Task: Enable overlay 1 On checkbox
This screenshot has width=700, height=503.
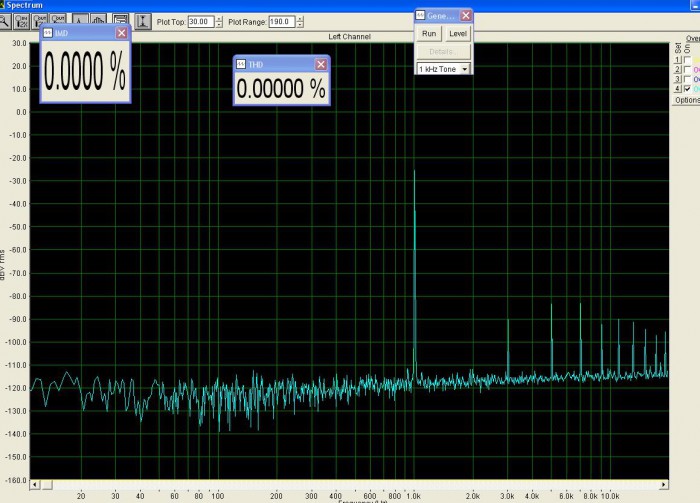Action: click(687, 59)
